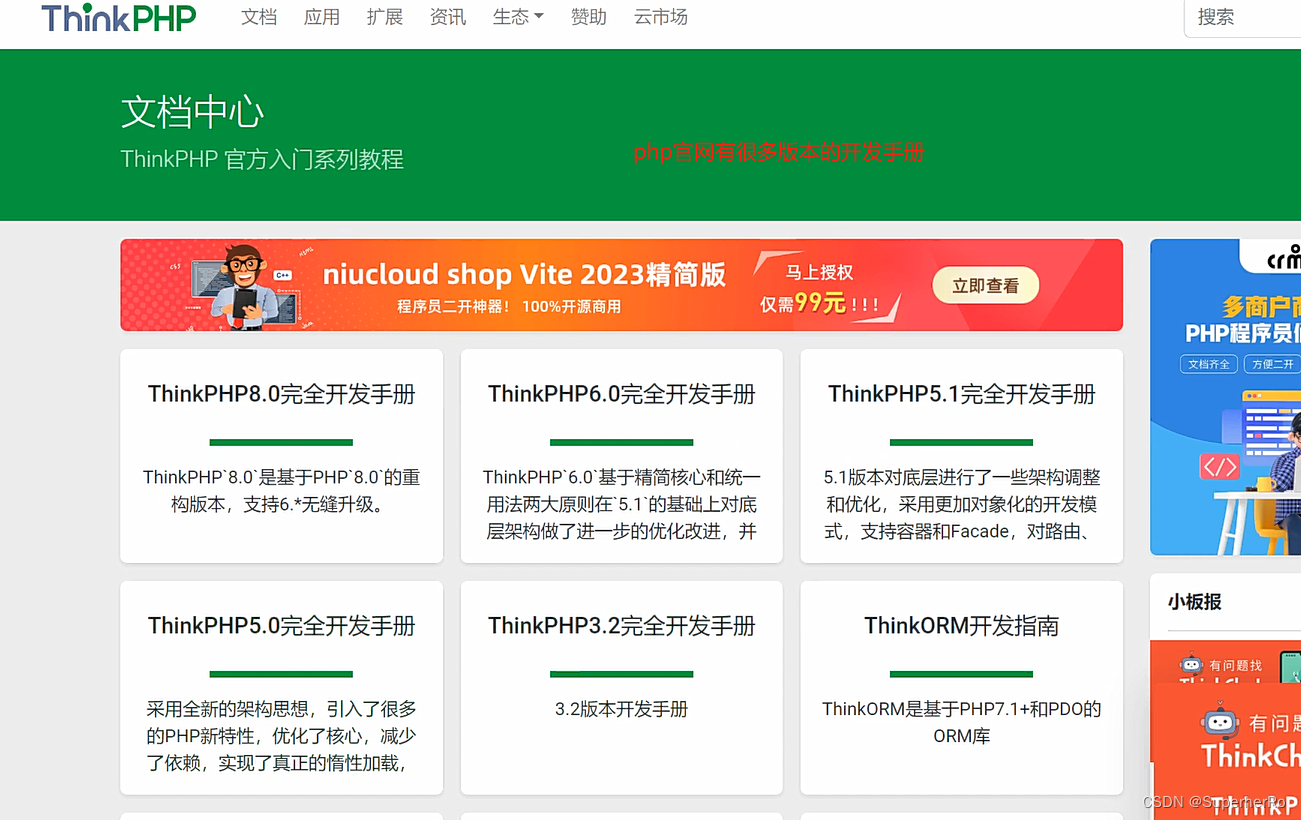Click the 文档齐全 tag in sidebar ad

point(1208,364)
